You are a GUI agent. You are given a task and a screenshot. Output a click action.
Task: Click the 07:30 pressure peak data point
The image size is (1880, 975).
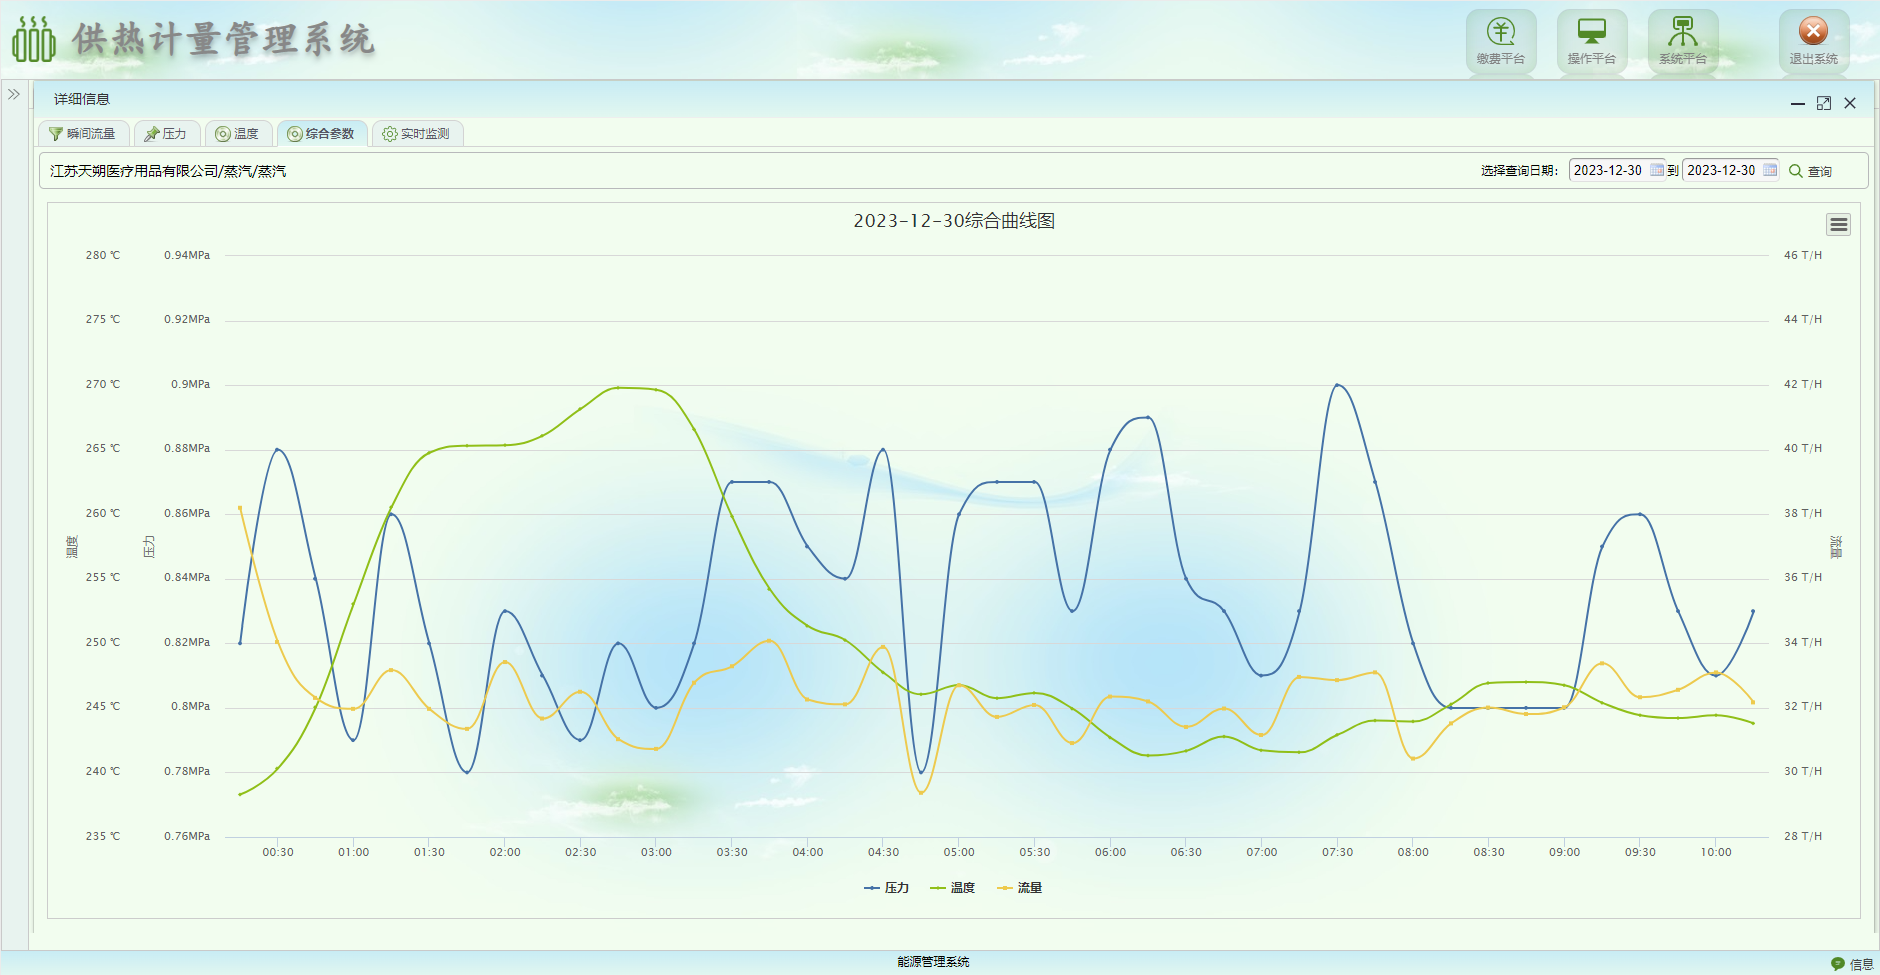[1337, 385]
